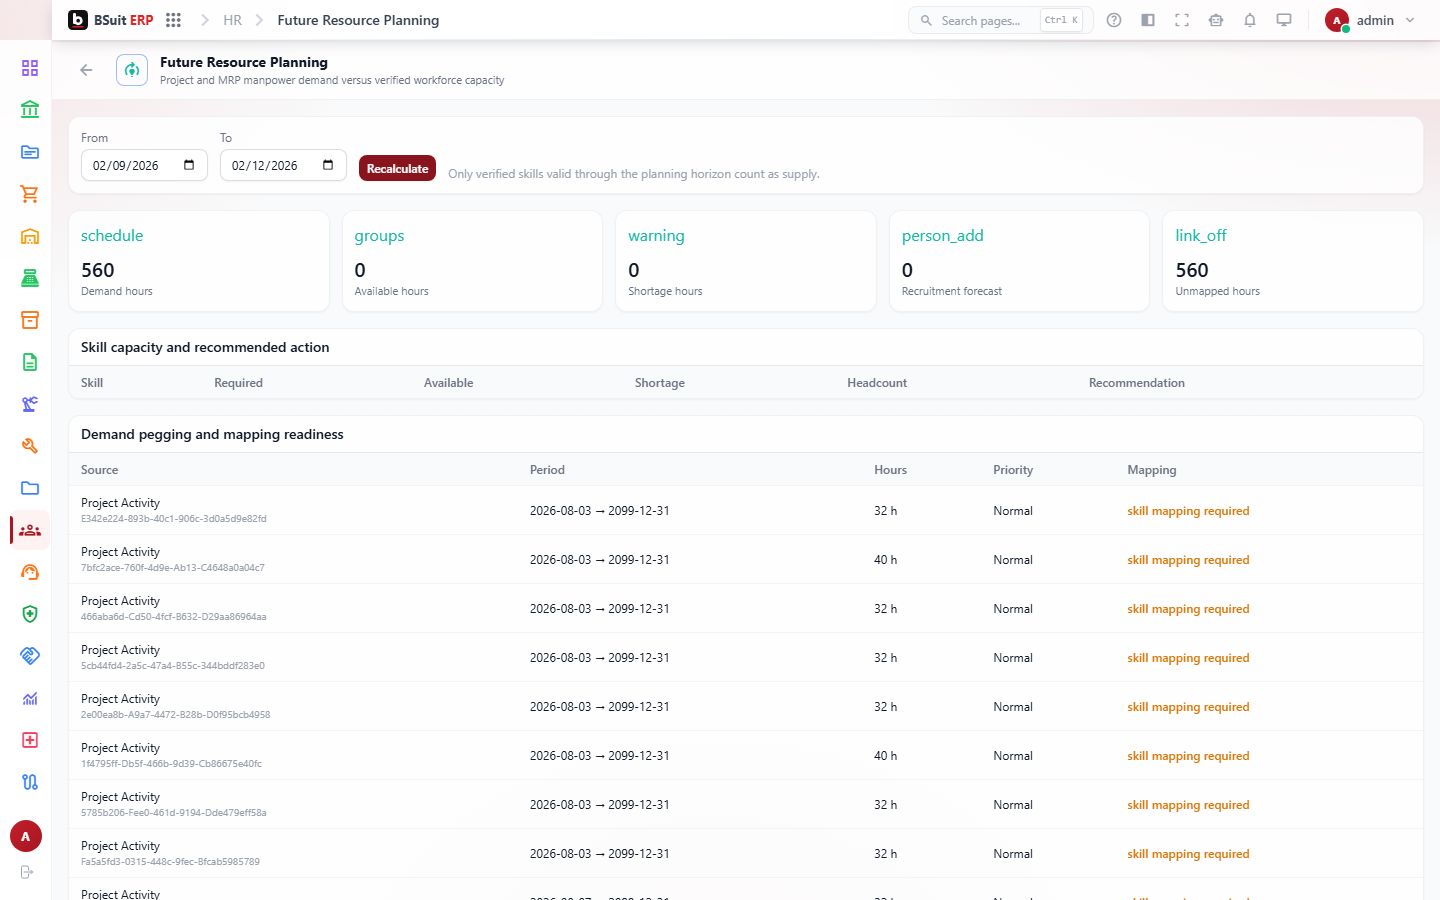Click Project Activity row ending C4648a0a04c7
1440x900 pixels.
(745, 559)
